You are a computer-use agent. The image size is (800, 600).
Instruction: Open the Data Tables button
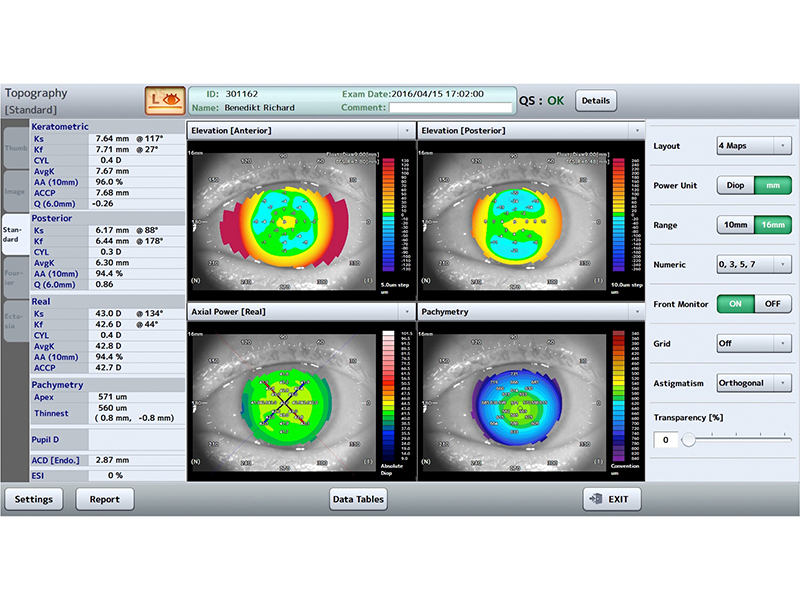[x=358, y=499]
